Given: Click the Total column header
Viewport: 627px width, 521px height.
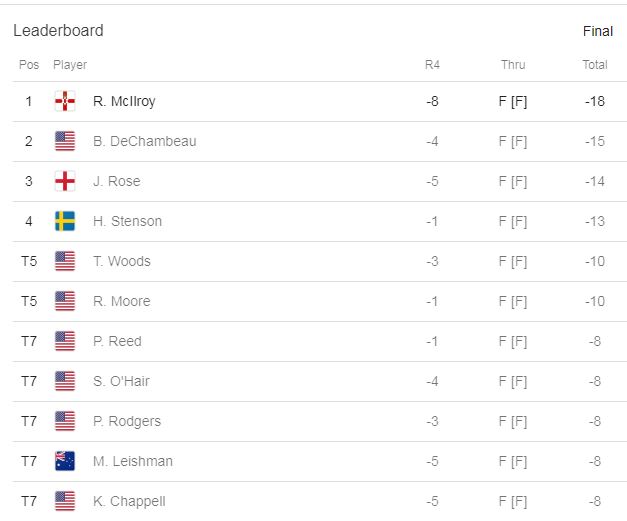Looking at the screenshot, I should (x=595, y=65).
